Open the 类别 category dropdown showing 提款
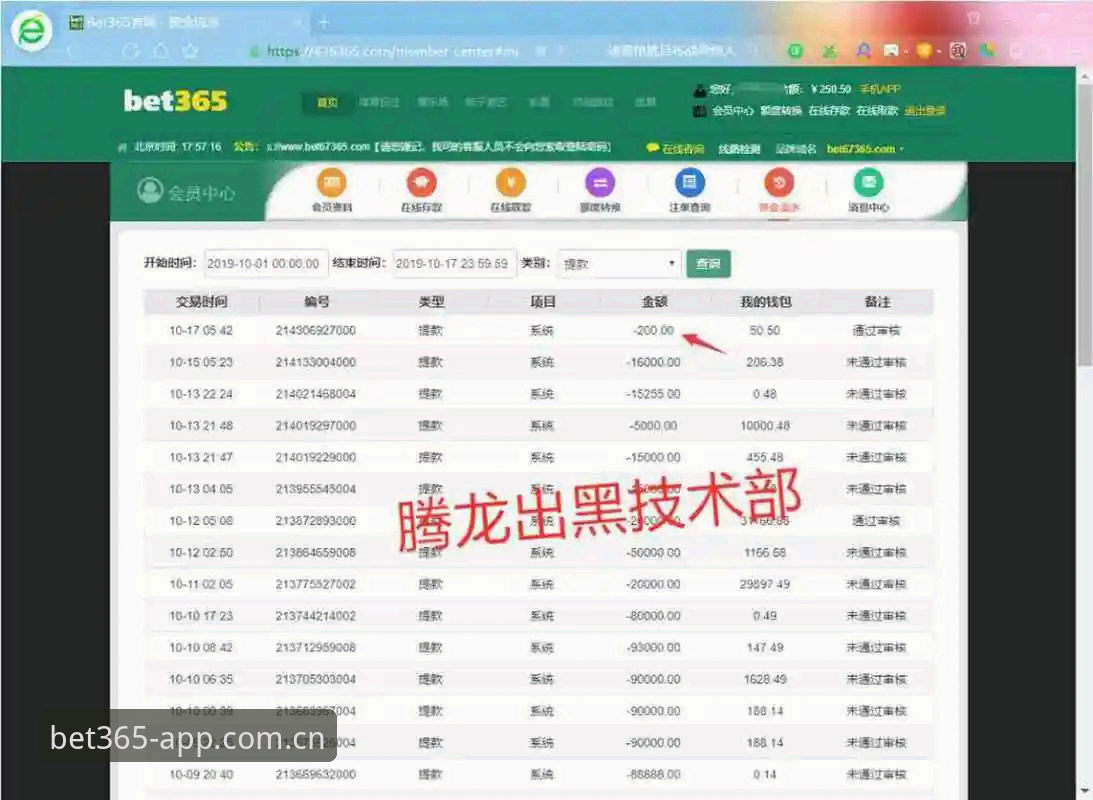1093x800 pixels. click(620, 263)
